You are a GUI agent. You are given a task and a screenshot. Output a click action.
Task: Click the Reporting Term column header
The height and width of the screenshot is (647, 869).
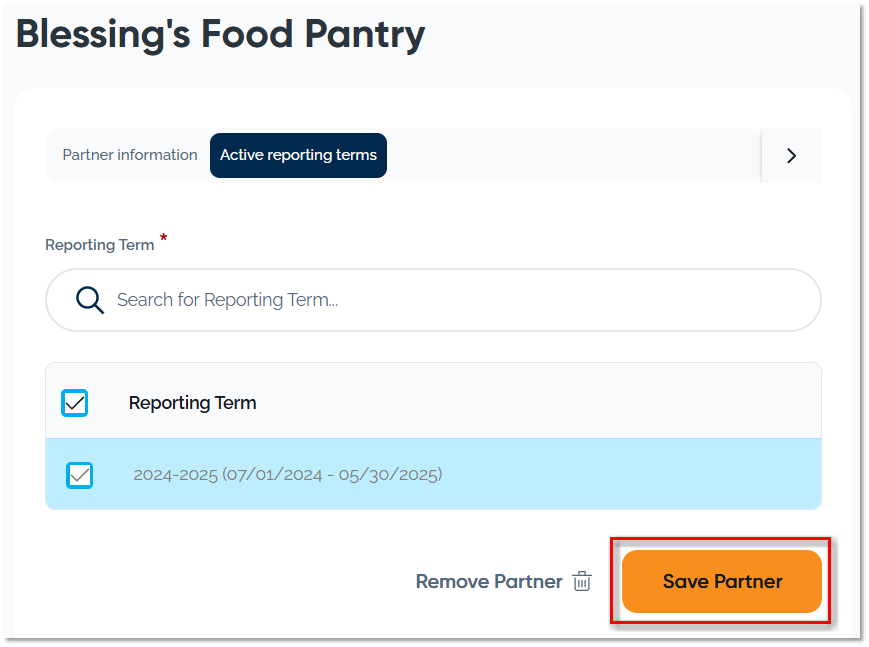(x=193, y=403)
